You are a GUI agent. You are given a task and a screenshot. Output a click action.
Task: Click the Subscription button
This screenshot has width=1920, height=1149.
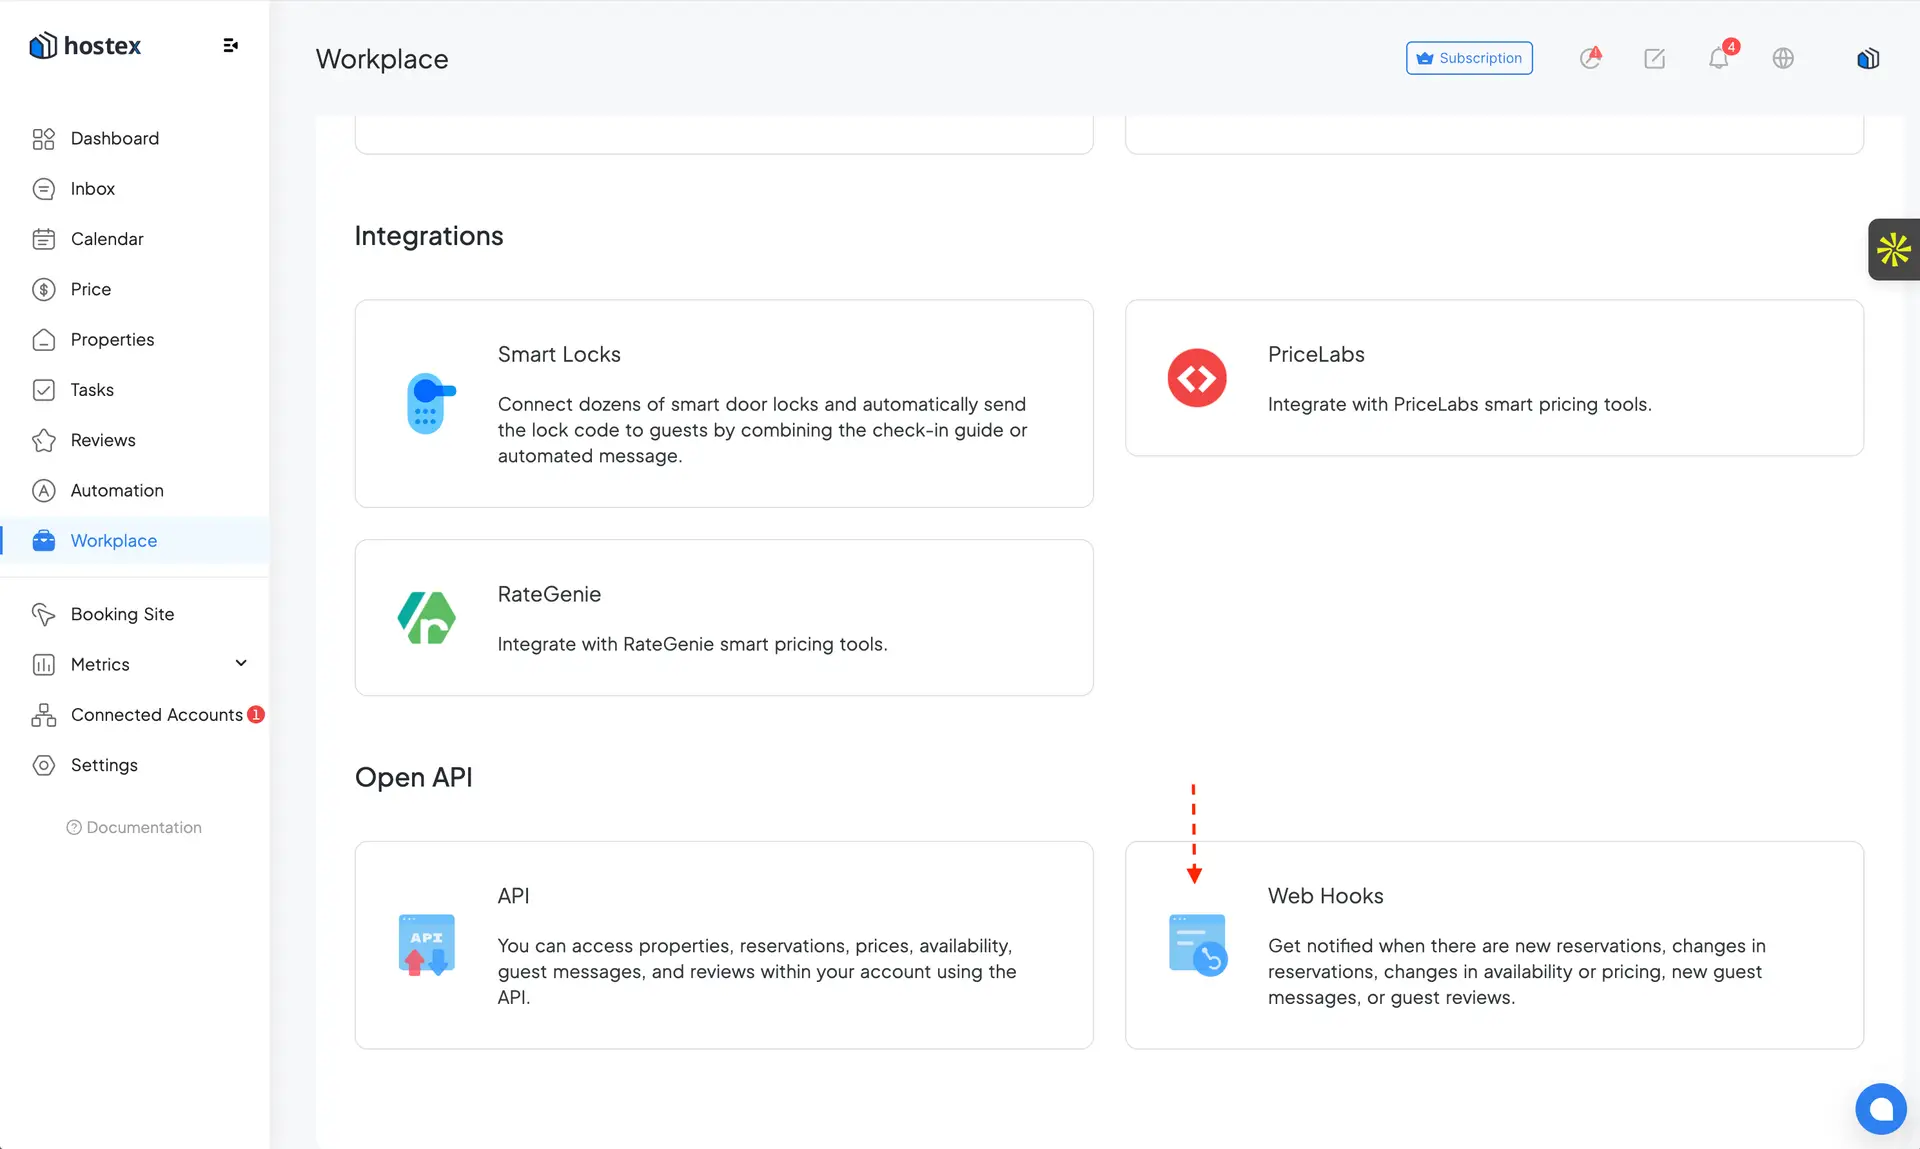[1469, 58]
